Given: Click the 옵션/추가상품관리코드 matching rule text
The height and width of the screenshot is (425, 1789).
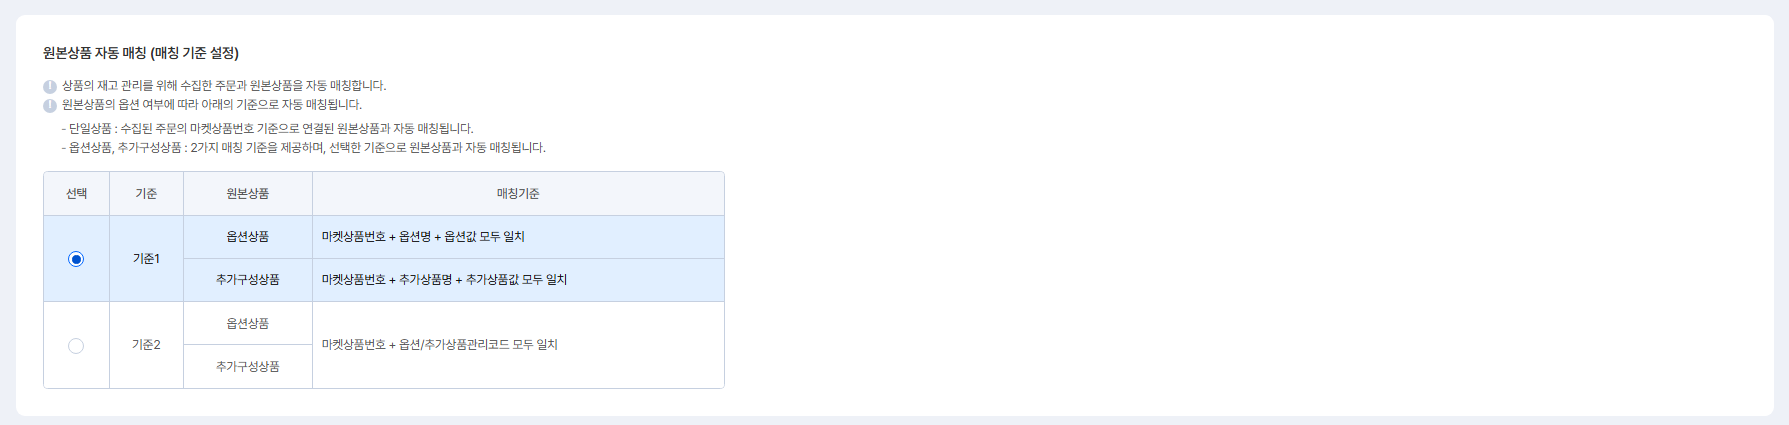Looking at the screenshot, I should pyautogui.click(x=439, y=345).
